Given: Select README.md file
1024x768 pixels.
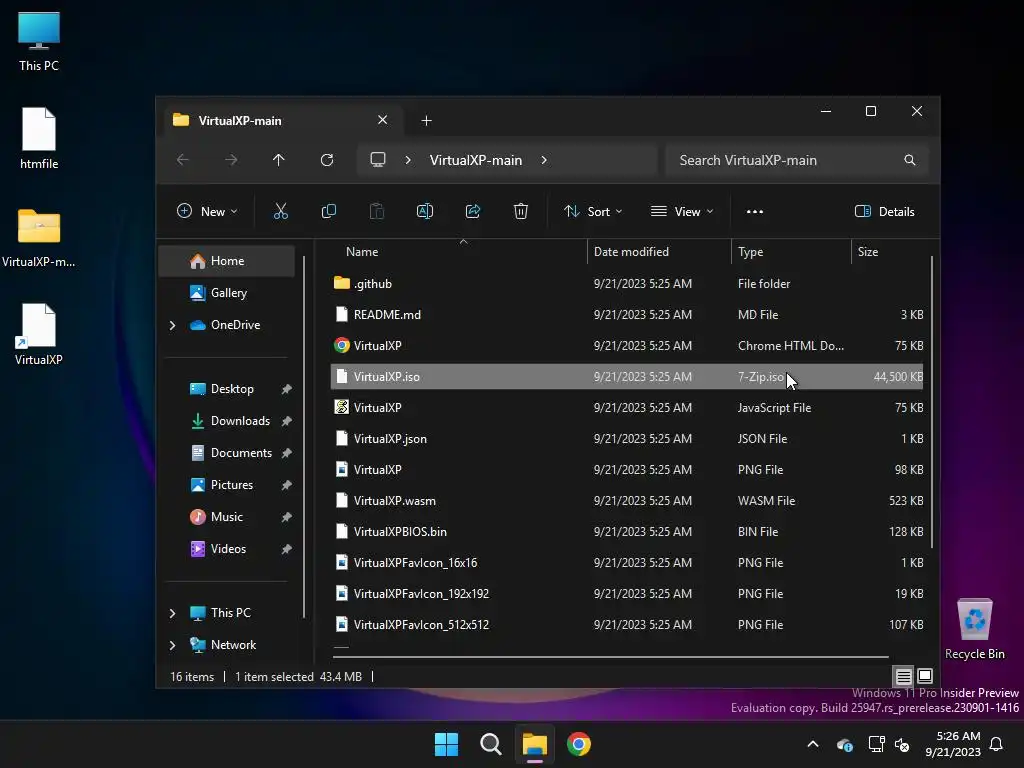Looking at the screenshot, I should (627, 315).
